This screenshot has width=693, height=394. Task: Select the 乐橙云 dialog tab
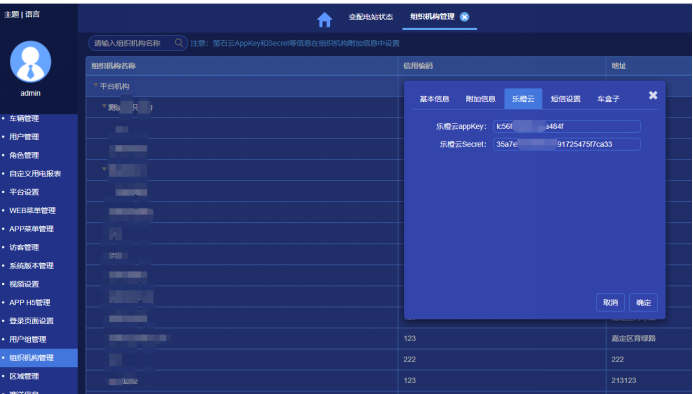tap(523, 99)
